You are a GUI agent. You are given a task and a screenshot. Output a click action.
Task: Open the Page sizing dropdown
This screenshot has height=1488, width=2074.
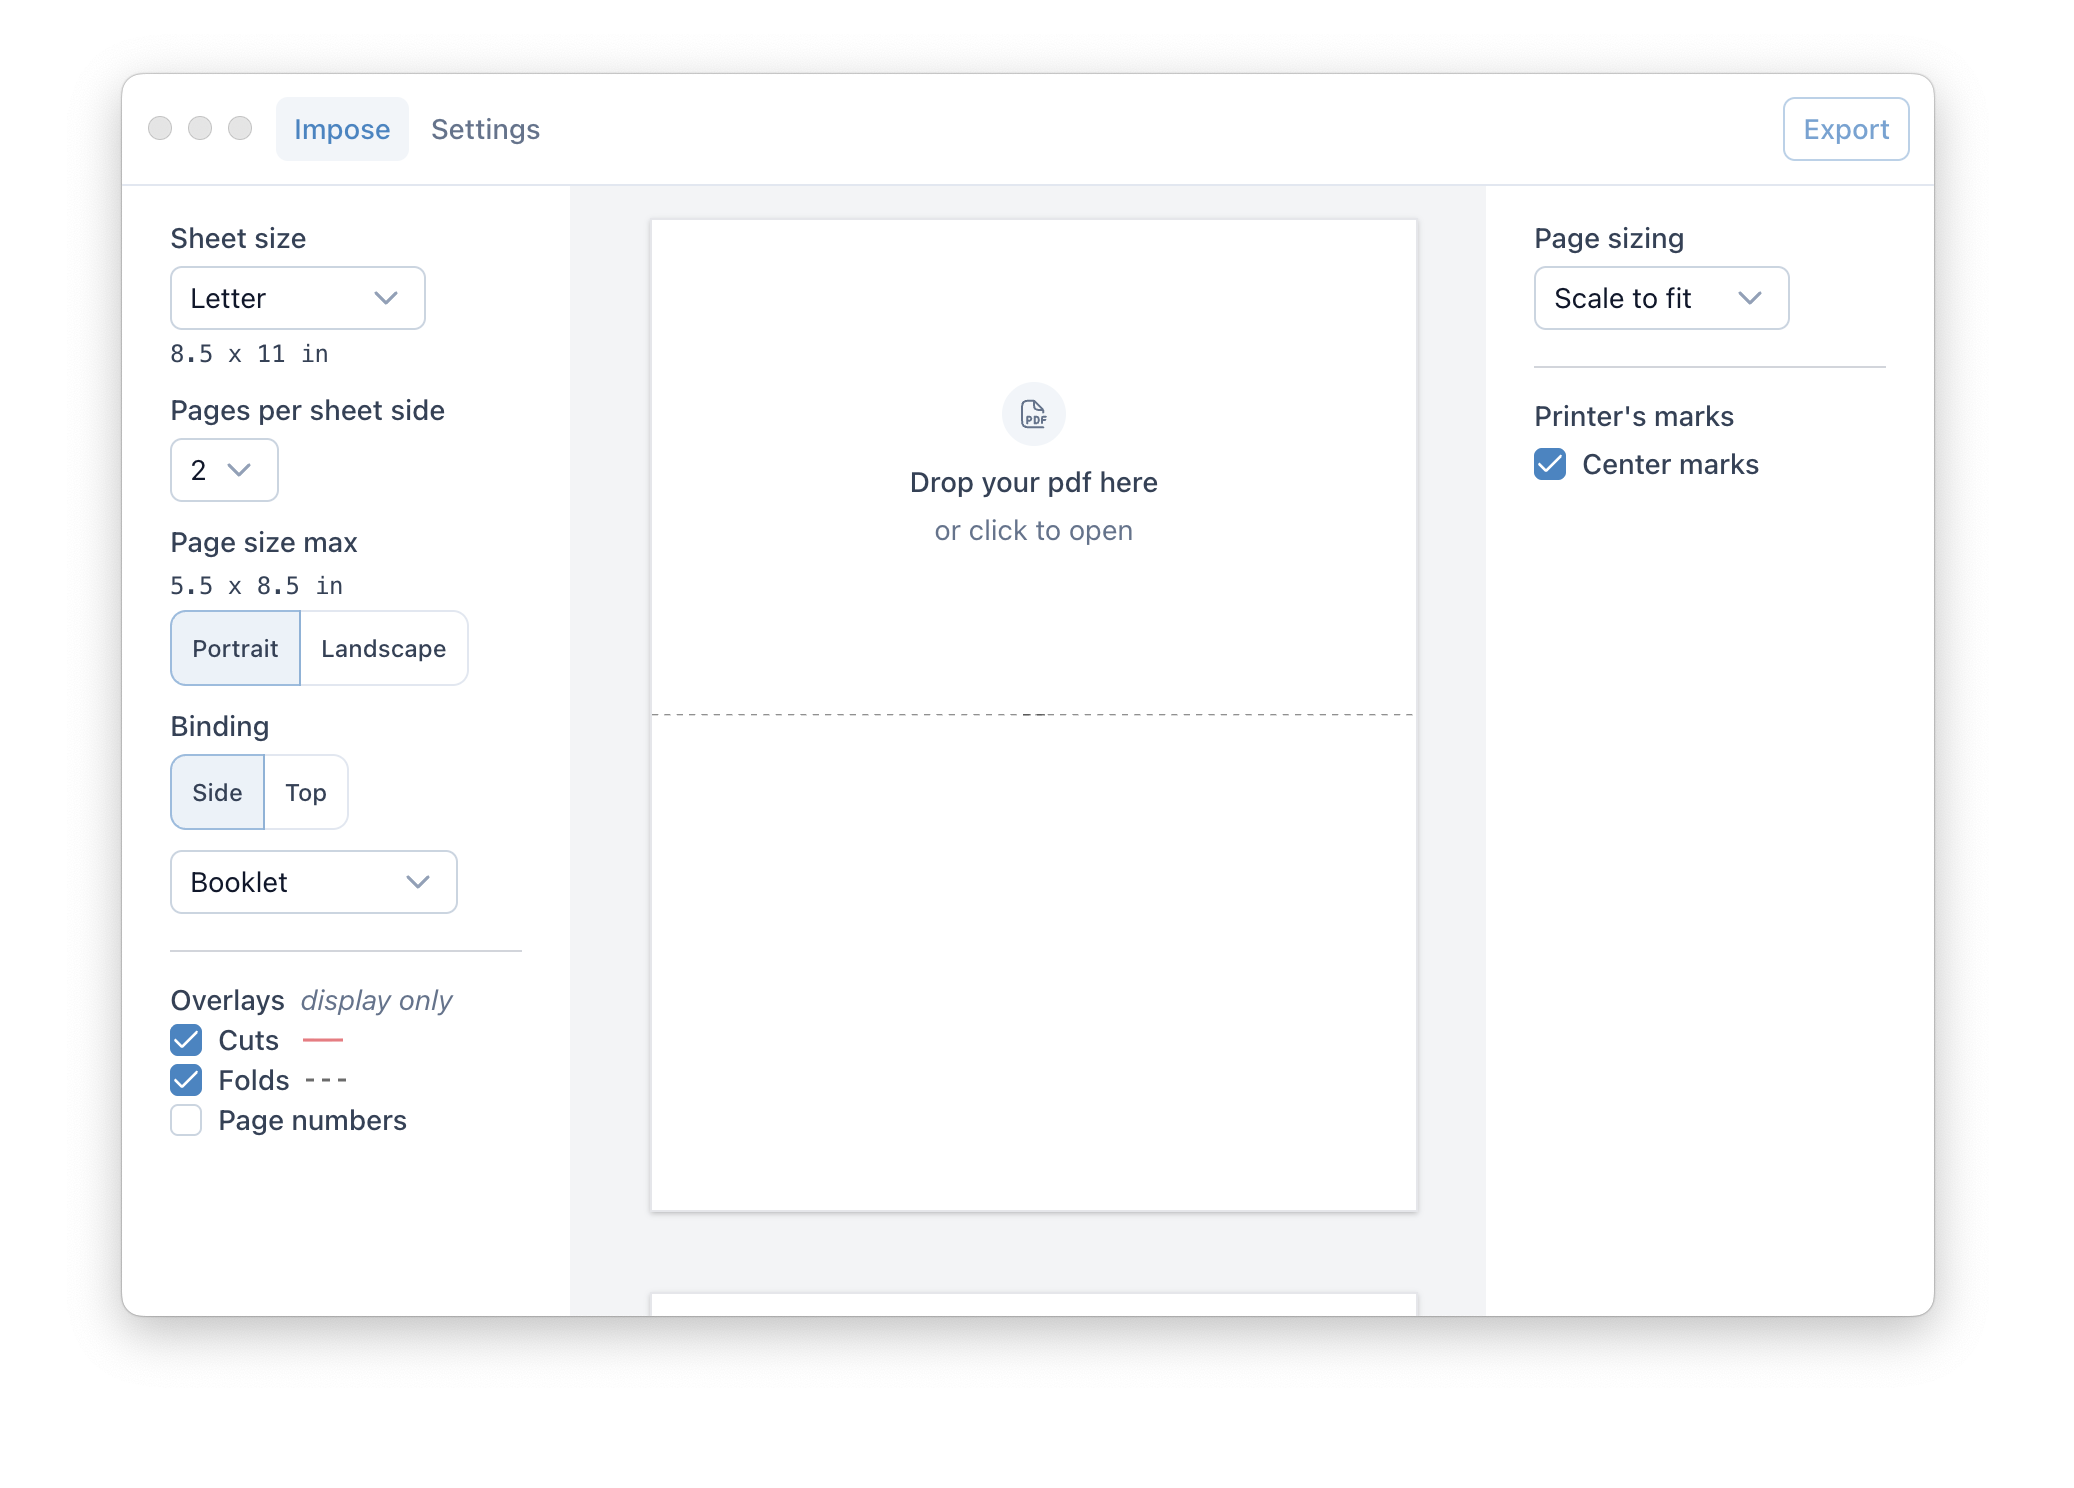coord(1660,298)
